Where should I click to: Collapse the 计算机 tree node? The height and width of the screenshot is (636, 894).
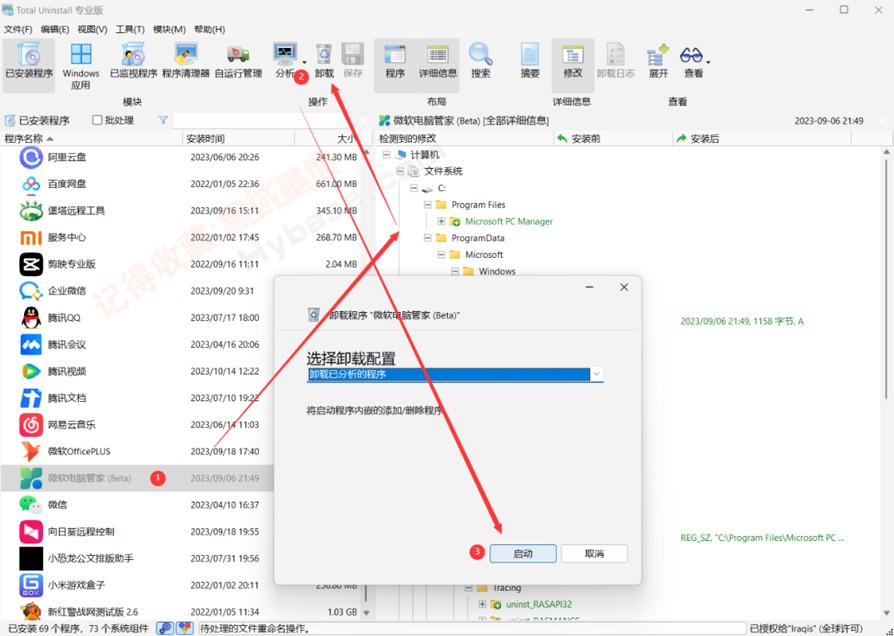click(387, 155)
